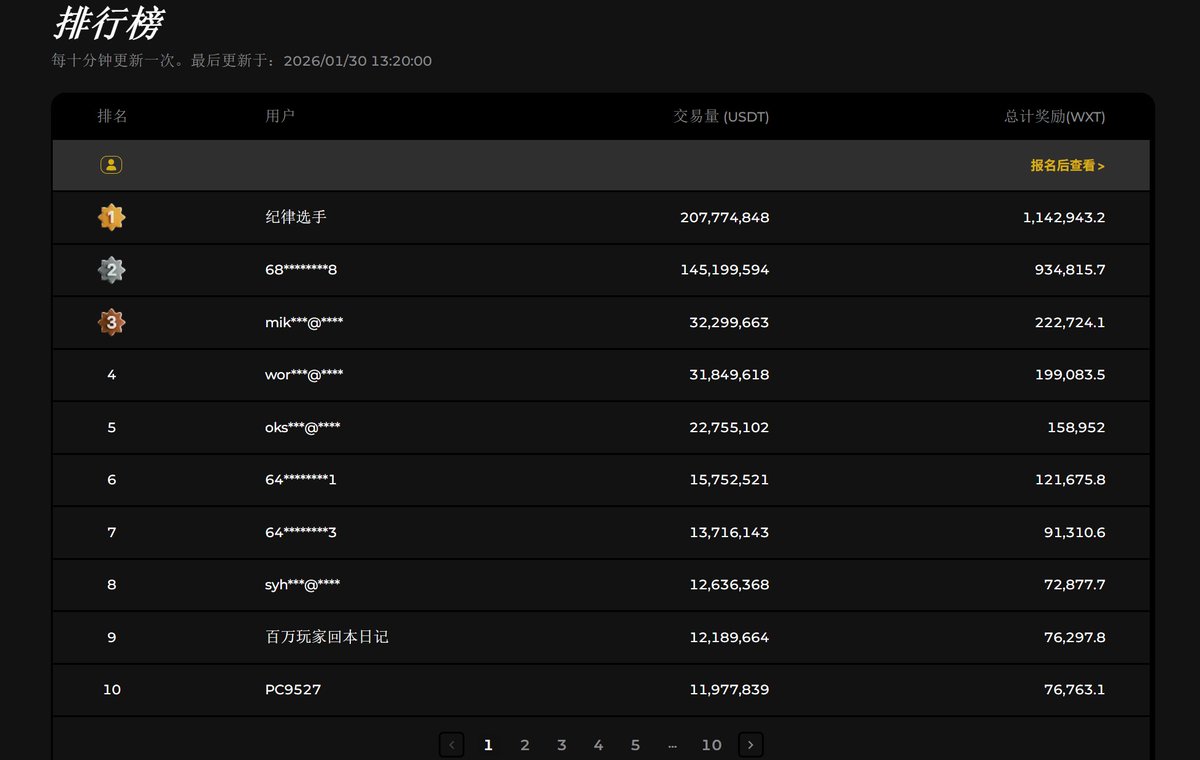Open the 报名后查看 link
The image size is (1200, 760).
click(1068, 166)
